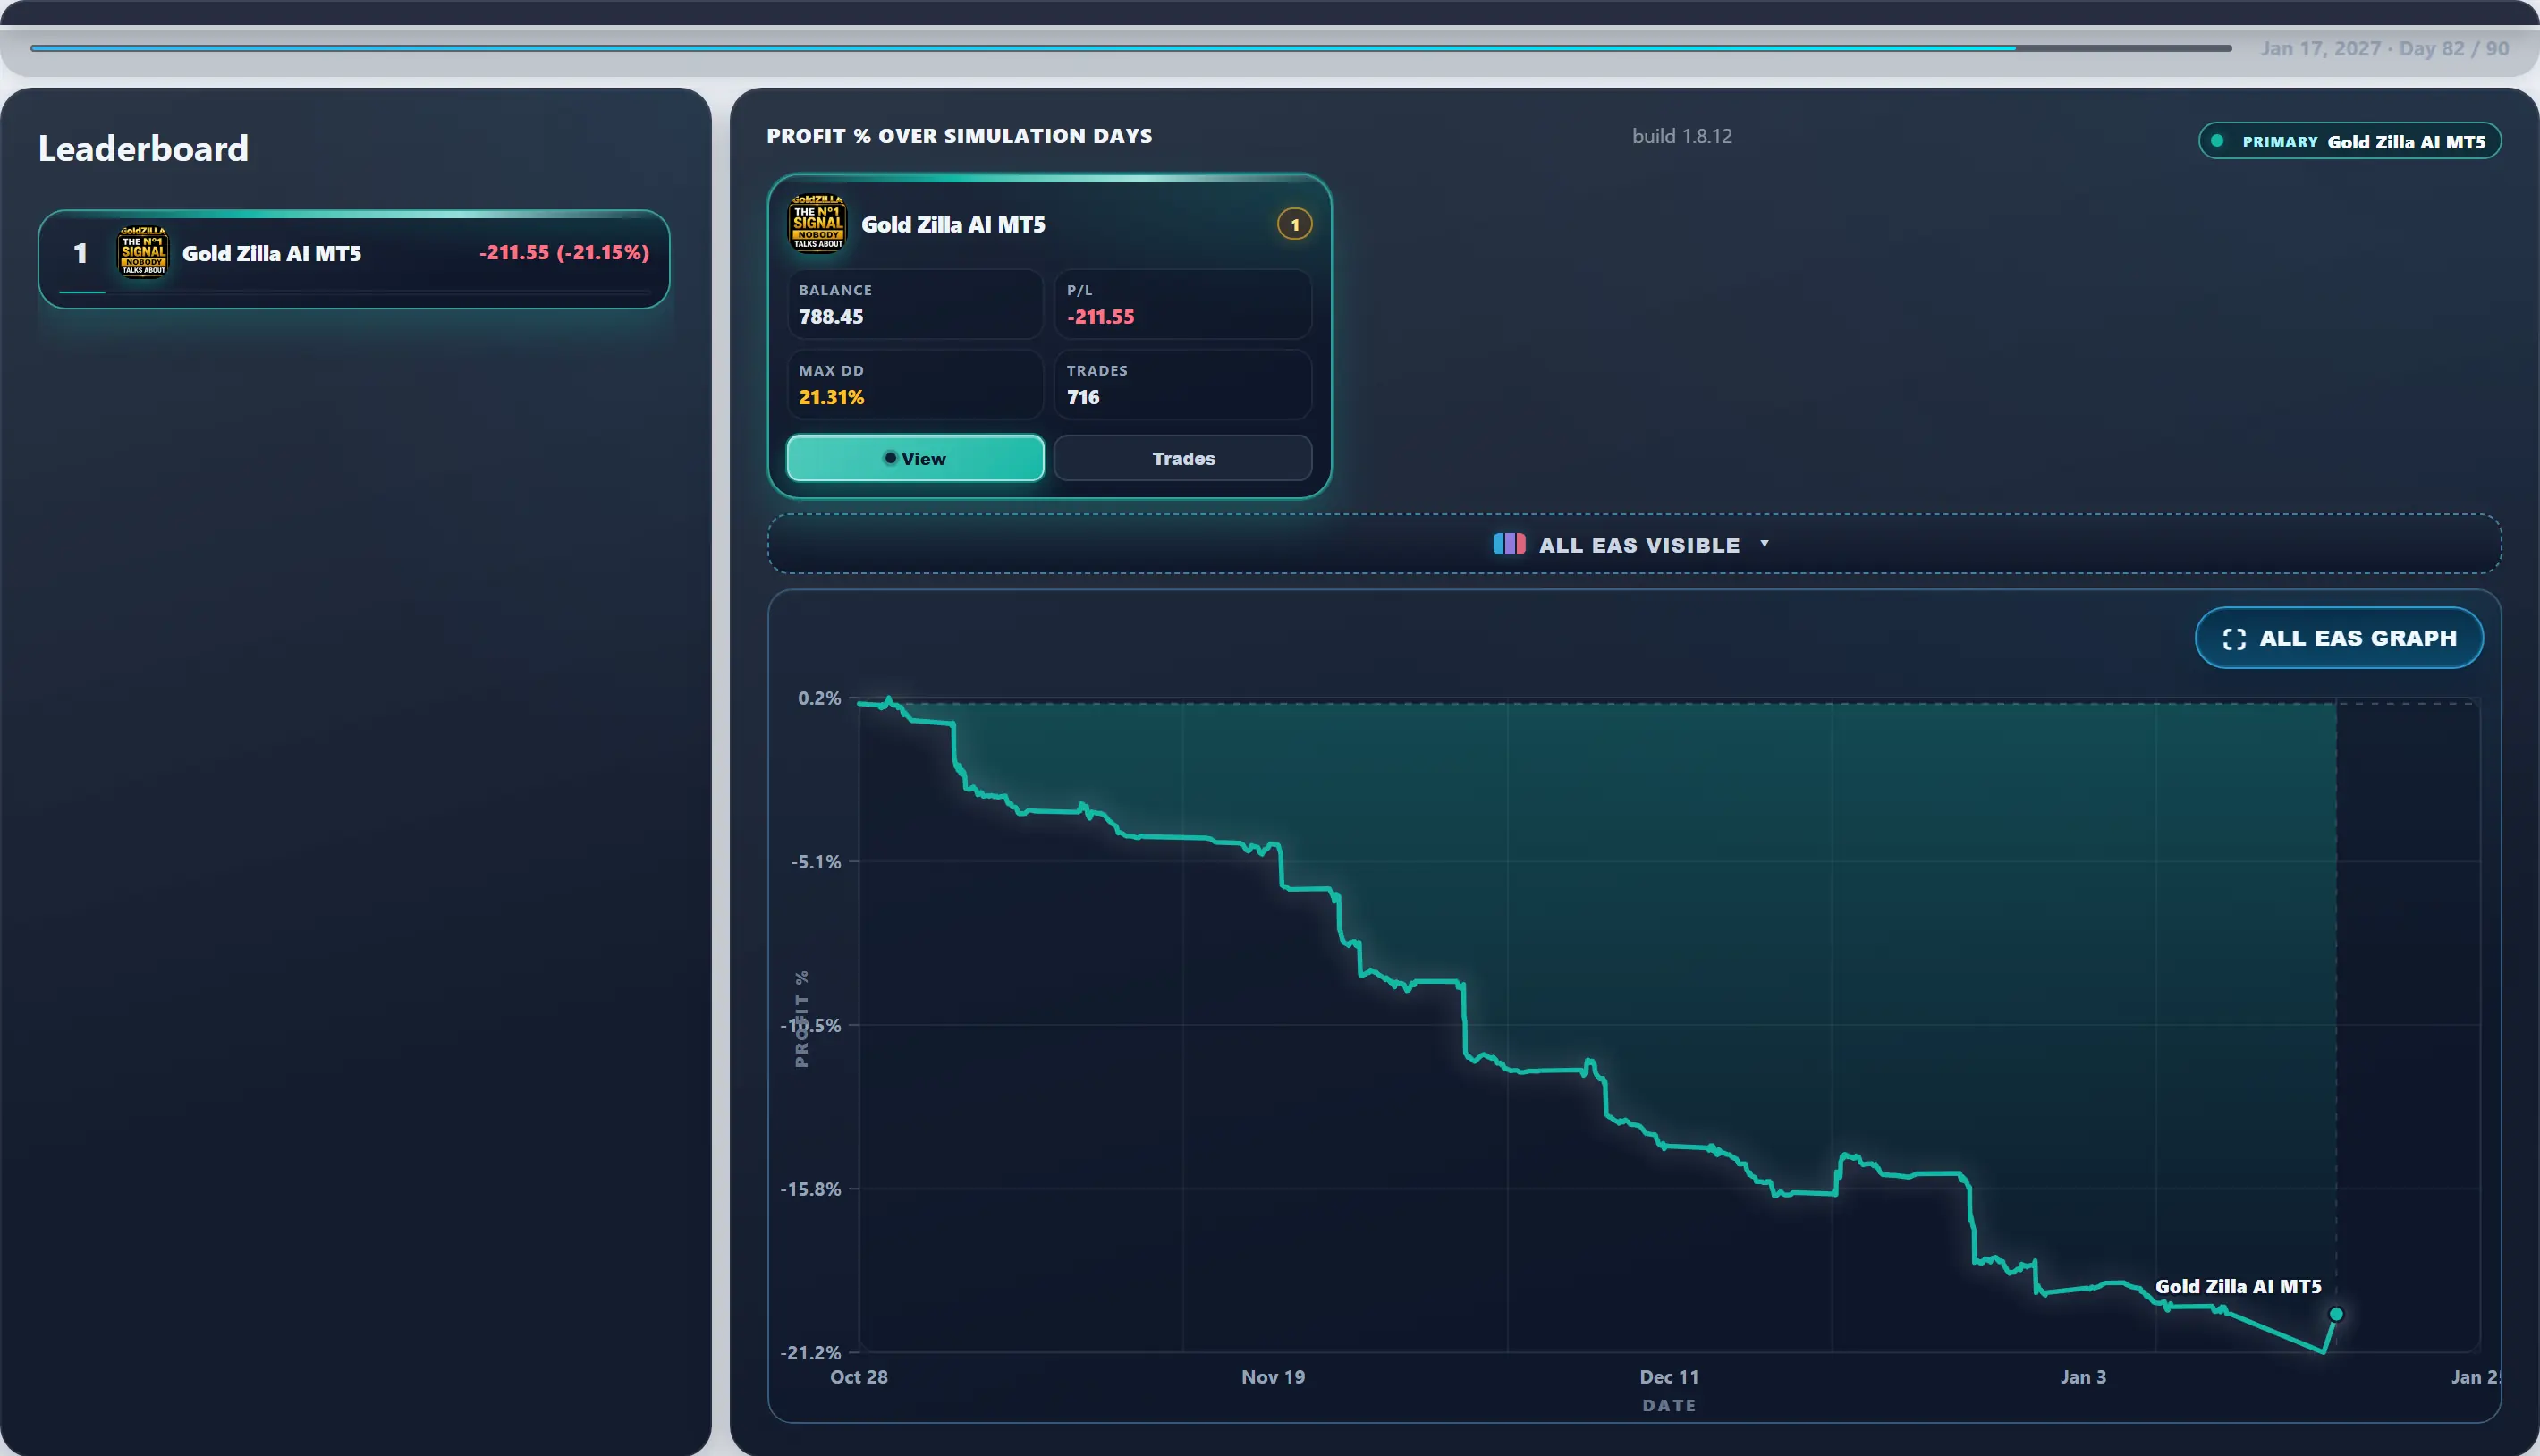Screen dimensions: 2540x1456
Task: Click the Gold Zilla AI MT5 chart line label
Action: pyautogui.click(x=2238, y=1286)
